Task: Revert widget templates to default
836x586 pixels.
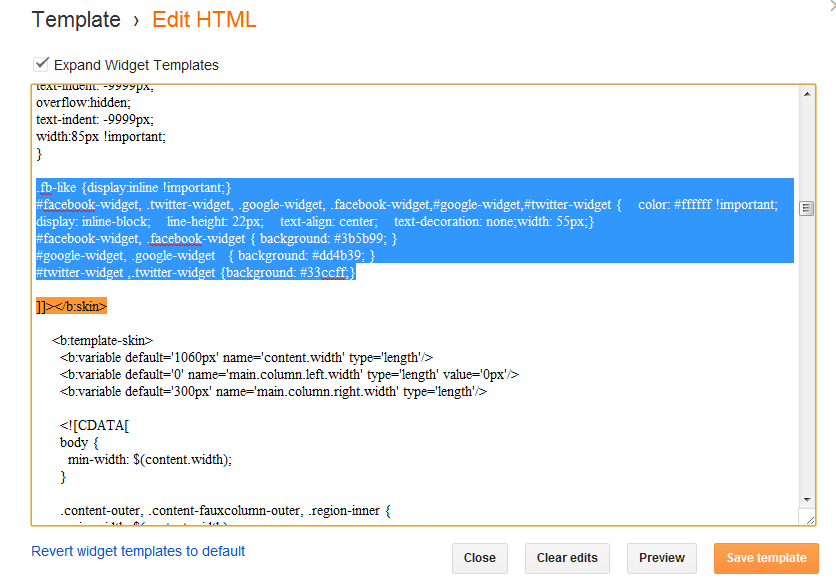Action: [x=138, y=551]
